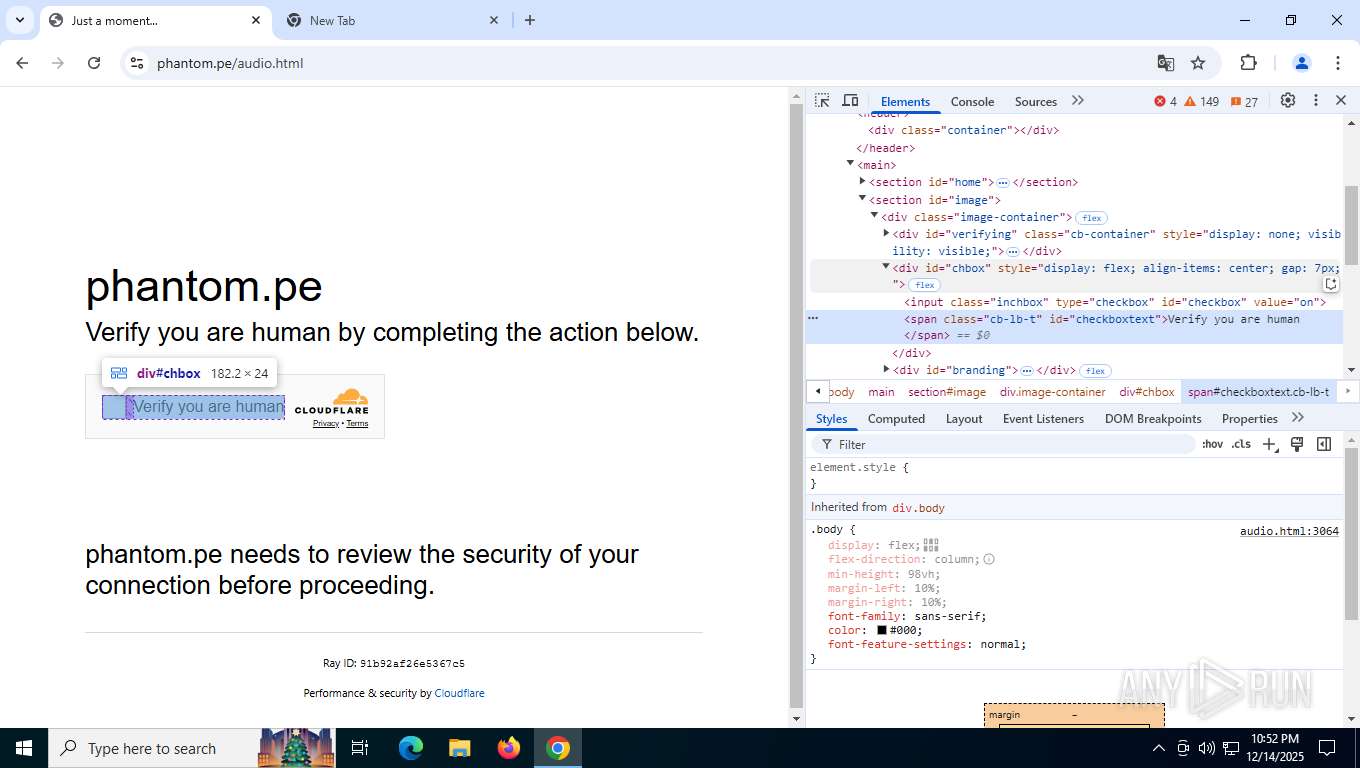Expand the section id="home" node
The width and height of the screenshot is (1360, 768).
point(862,181)
